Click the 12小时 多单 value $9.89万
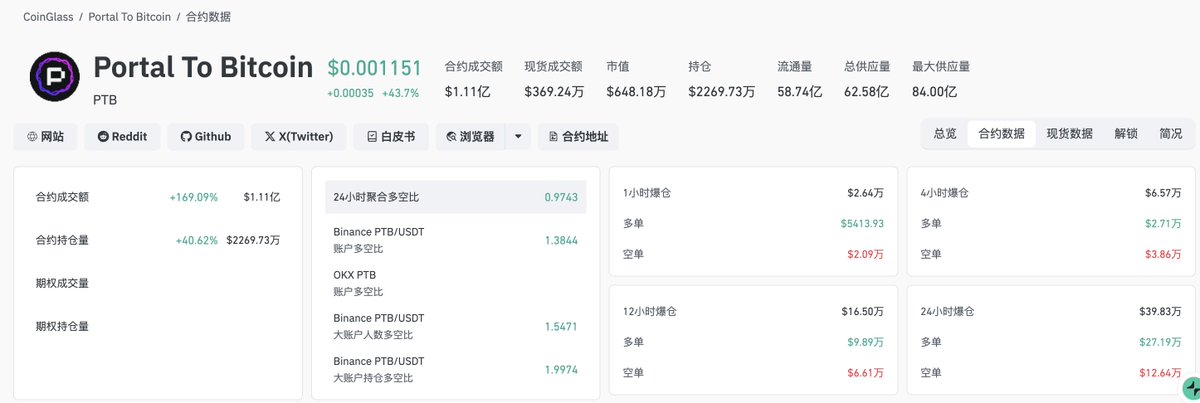1200x403 pixels. 865,342
